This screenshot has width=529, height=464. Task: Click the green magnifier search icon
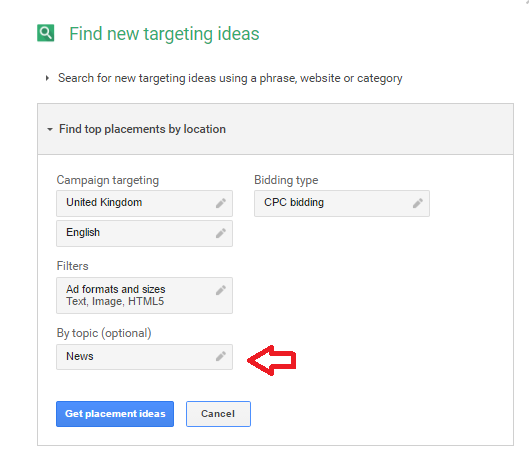coord(46,33)
